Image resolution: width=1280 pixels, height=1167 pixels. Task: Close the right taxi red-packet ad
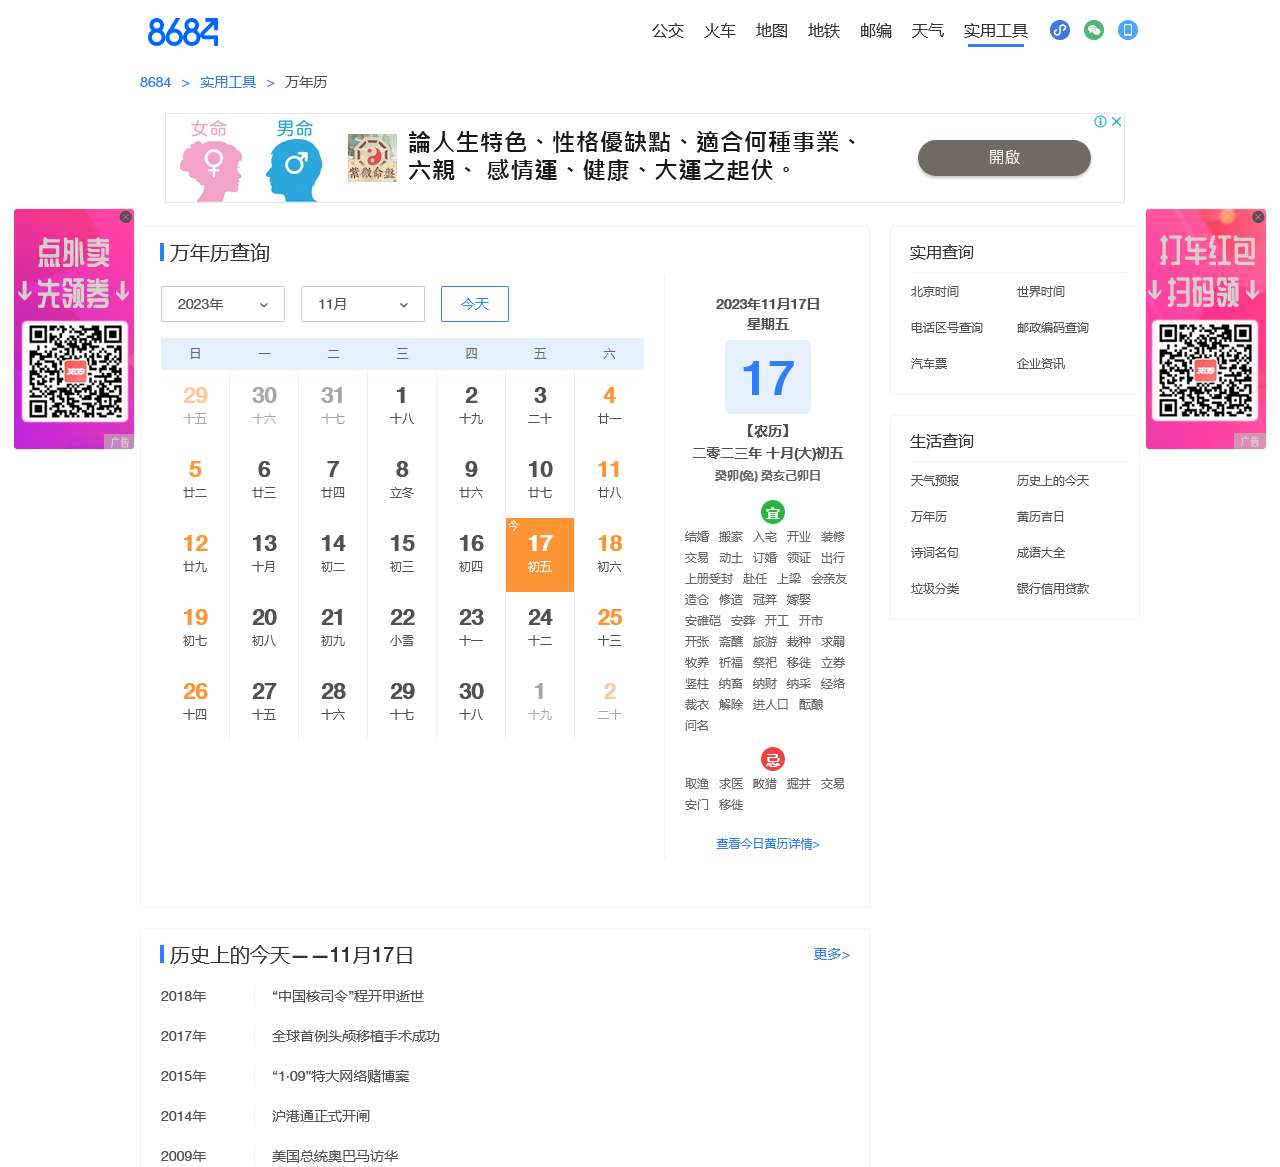[1258, 217]
